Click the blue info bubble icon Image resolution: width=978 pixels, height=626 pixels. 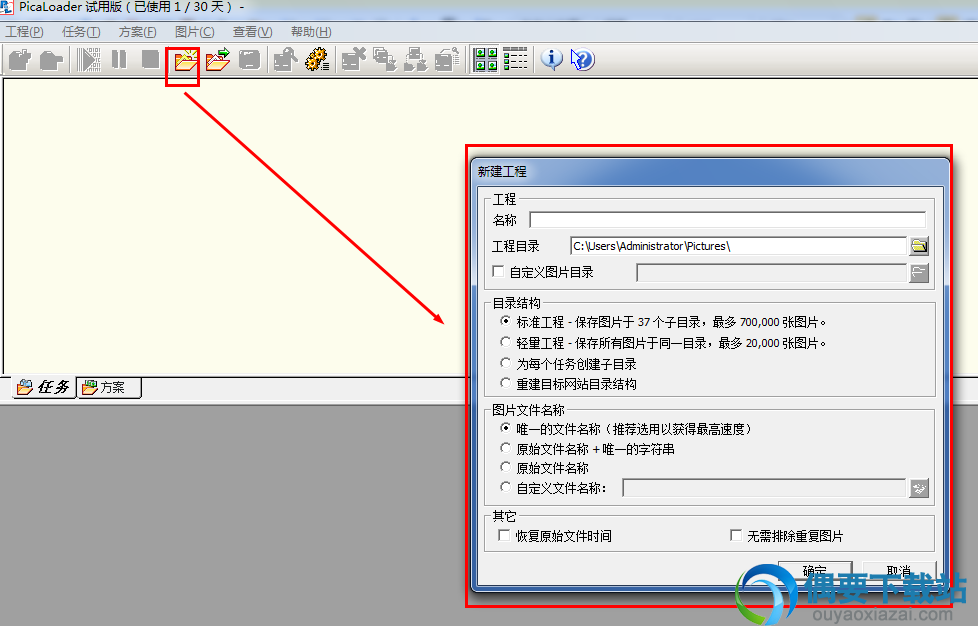click(x=551, y=60)
